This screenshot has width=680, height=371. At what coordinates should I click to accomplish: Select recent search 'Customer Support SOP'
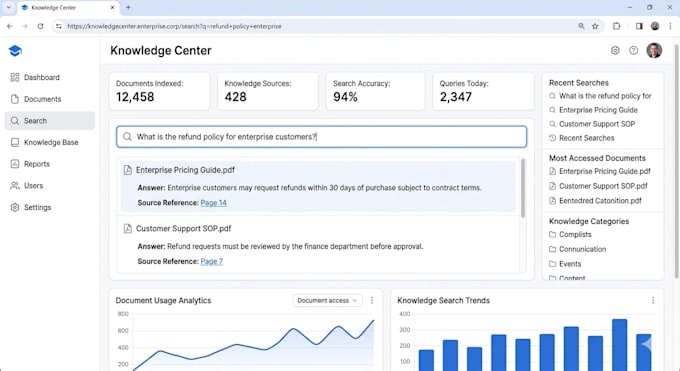point(597,124)
